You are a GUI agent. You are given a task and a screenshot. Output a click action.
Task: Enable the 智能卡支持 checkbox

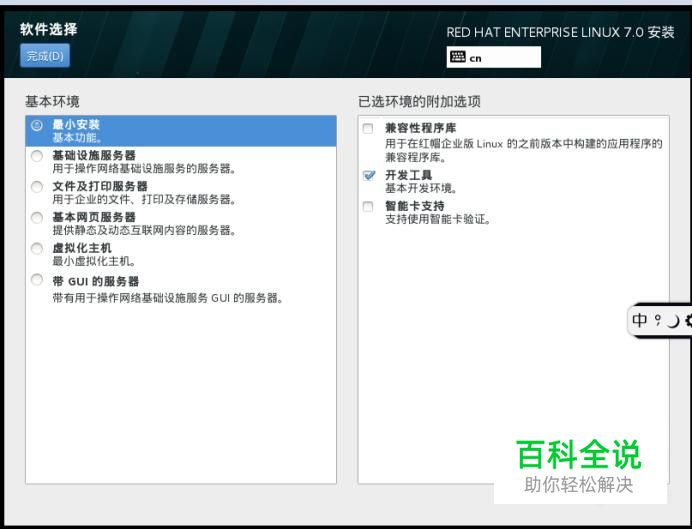coord(368,206)
